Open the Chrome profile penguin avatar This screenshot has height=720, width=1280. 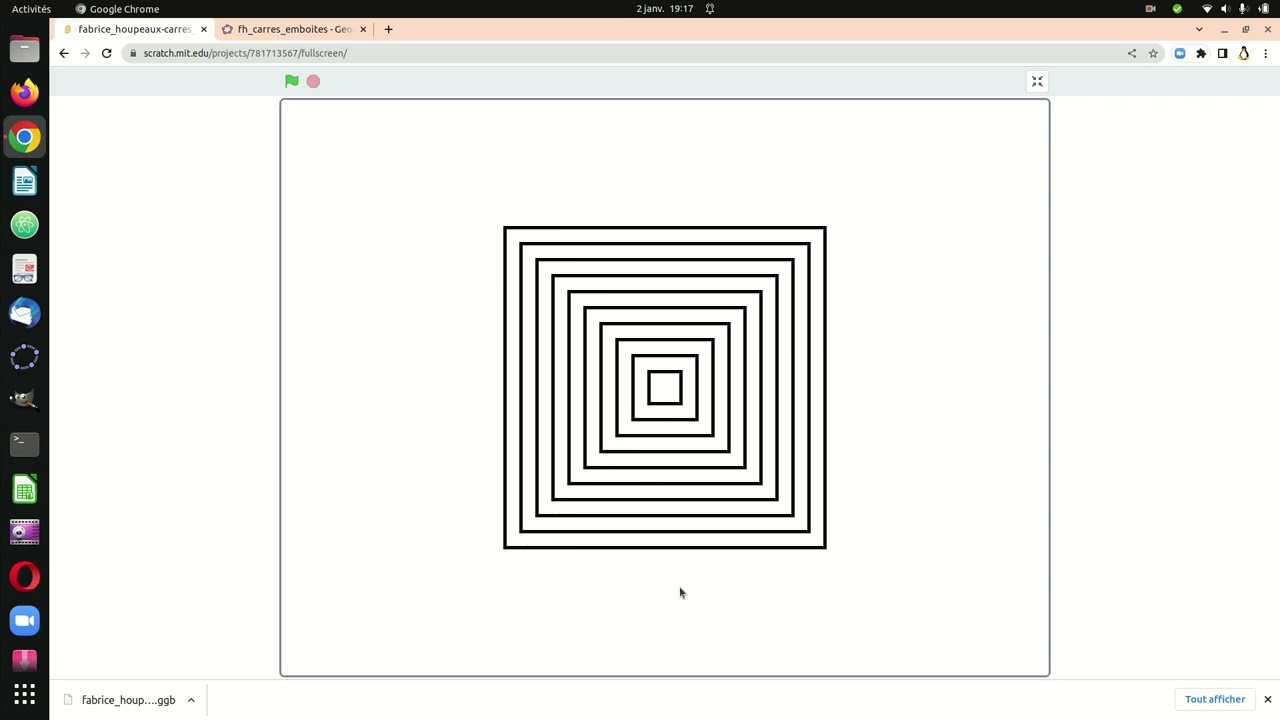pos(1244,53)
